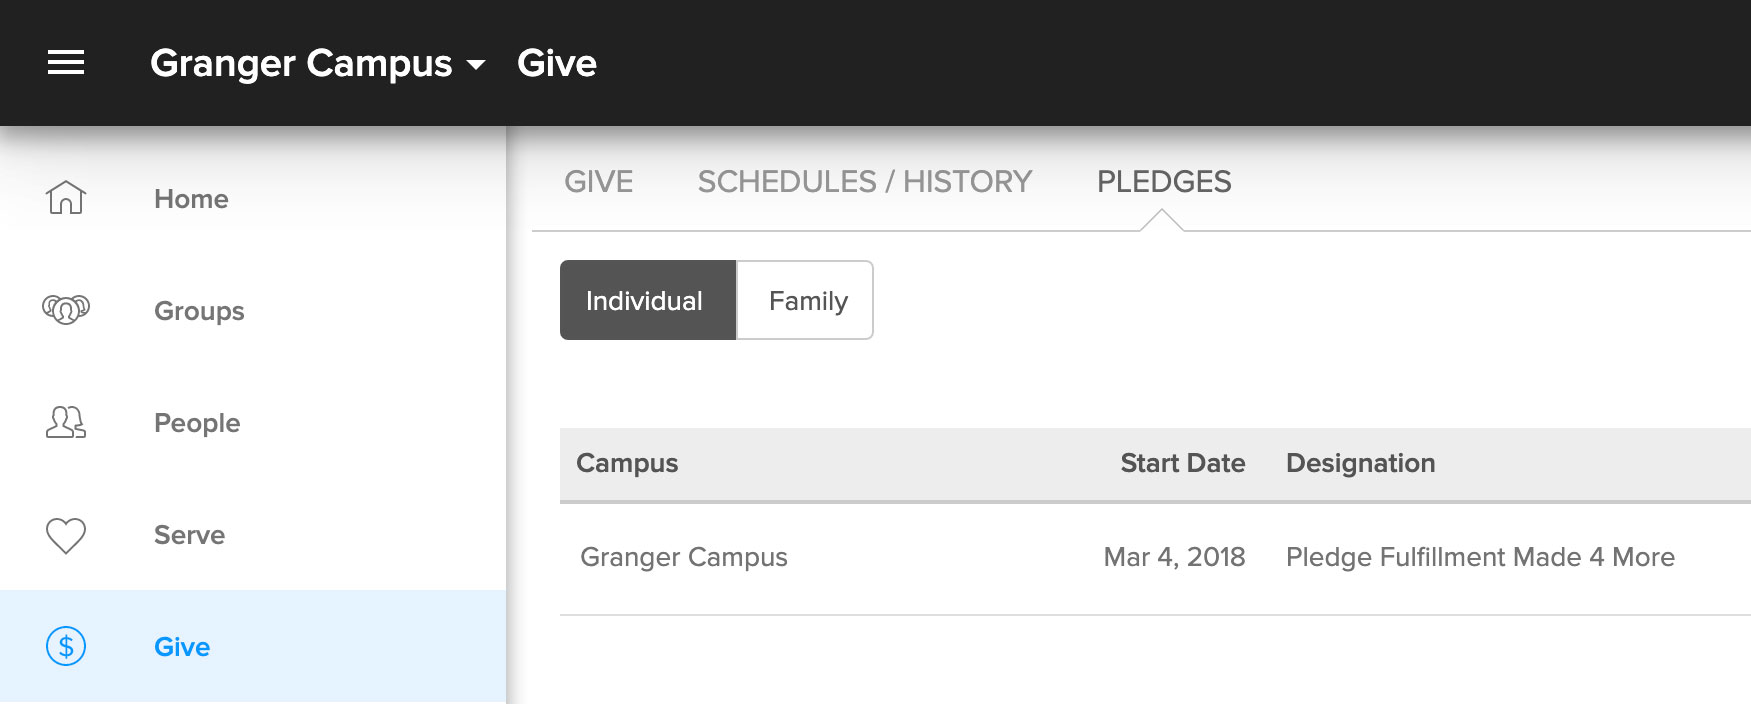Open the Granger Campus selector
1751x704 pixels.
[318, 63]
